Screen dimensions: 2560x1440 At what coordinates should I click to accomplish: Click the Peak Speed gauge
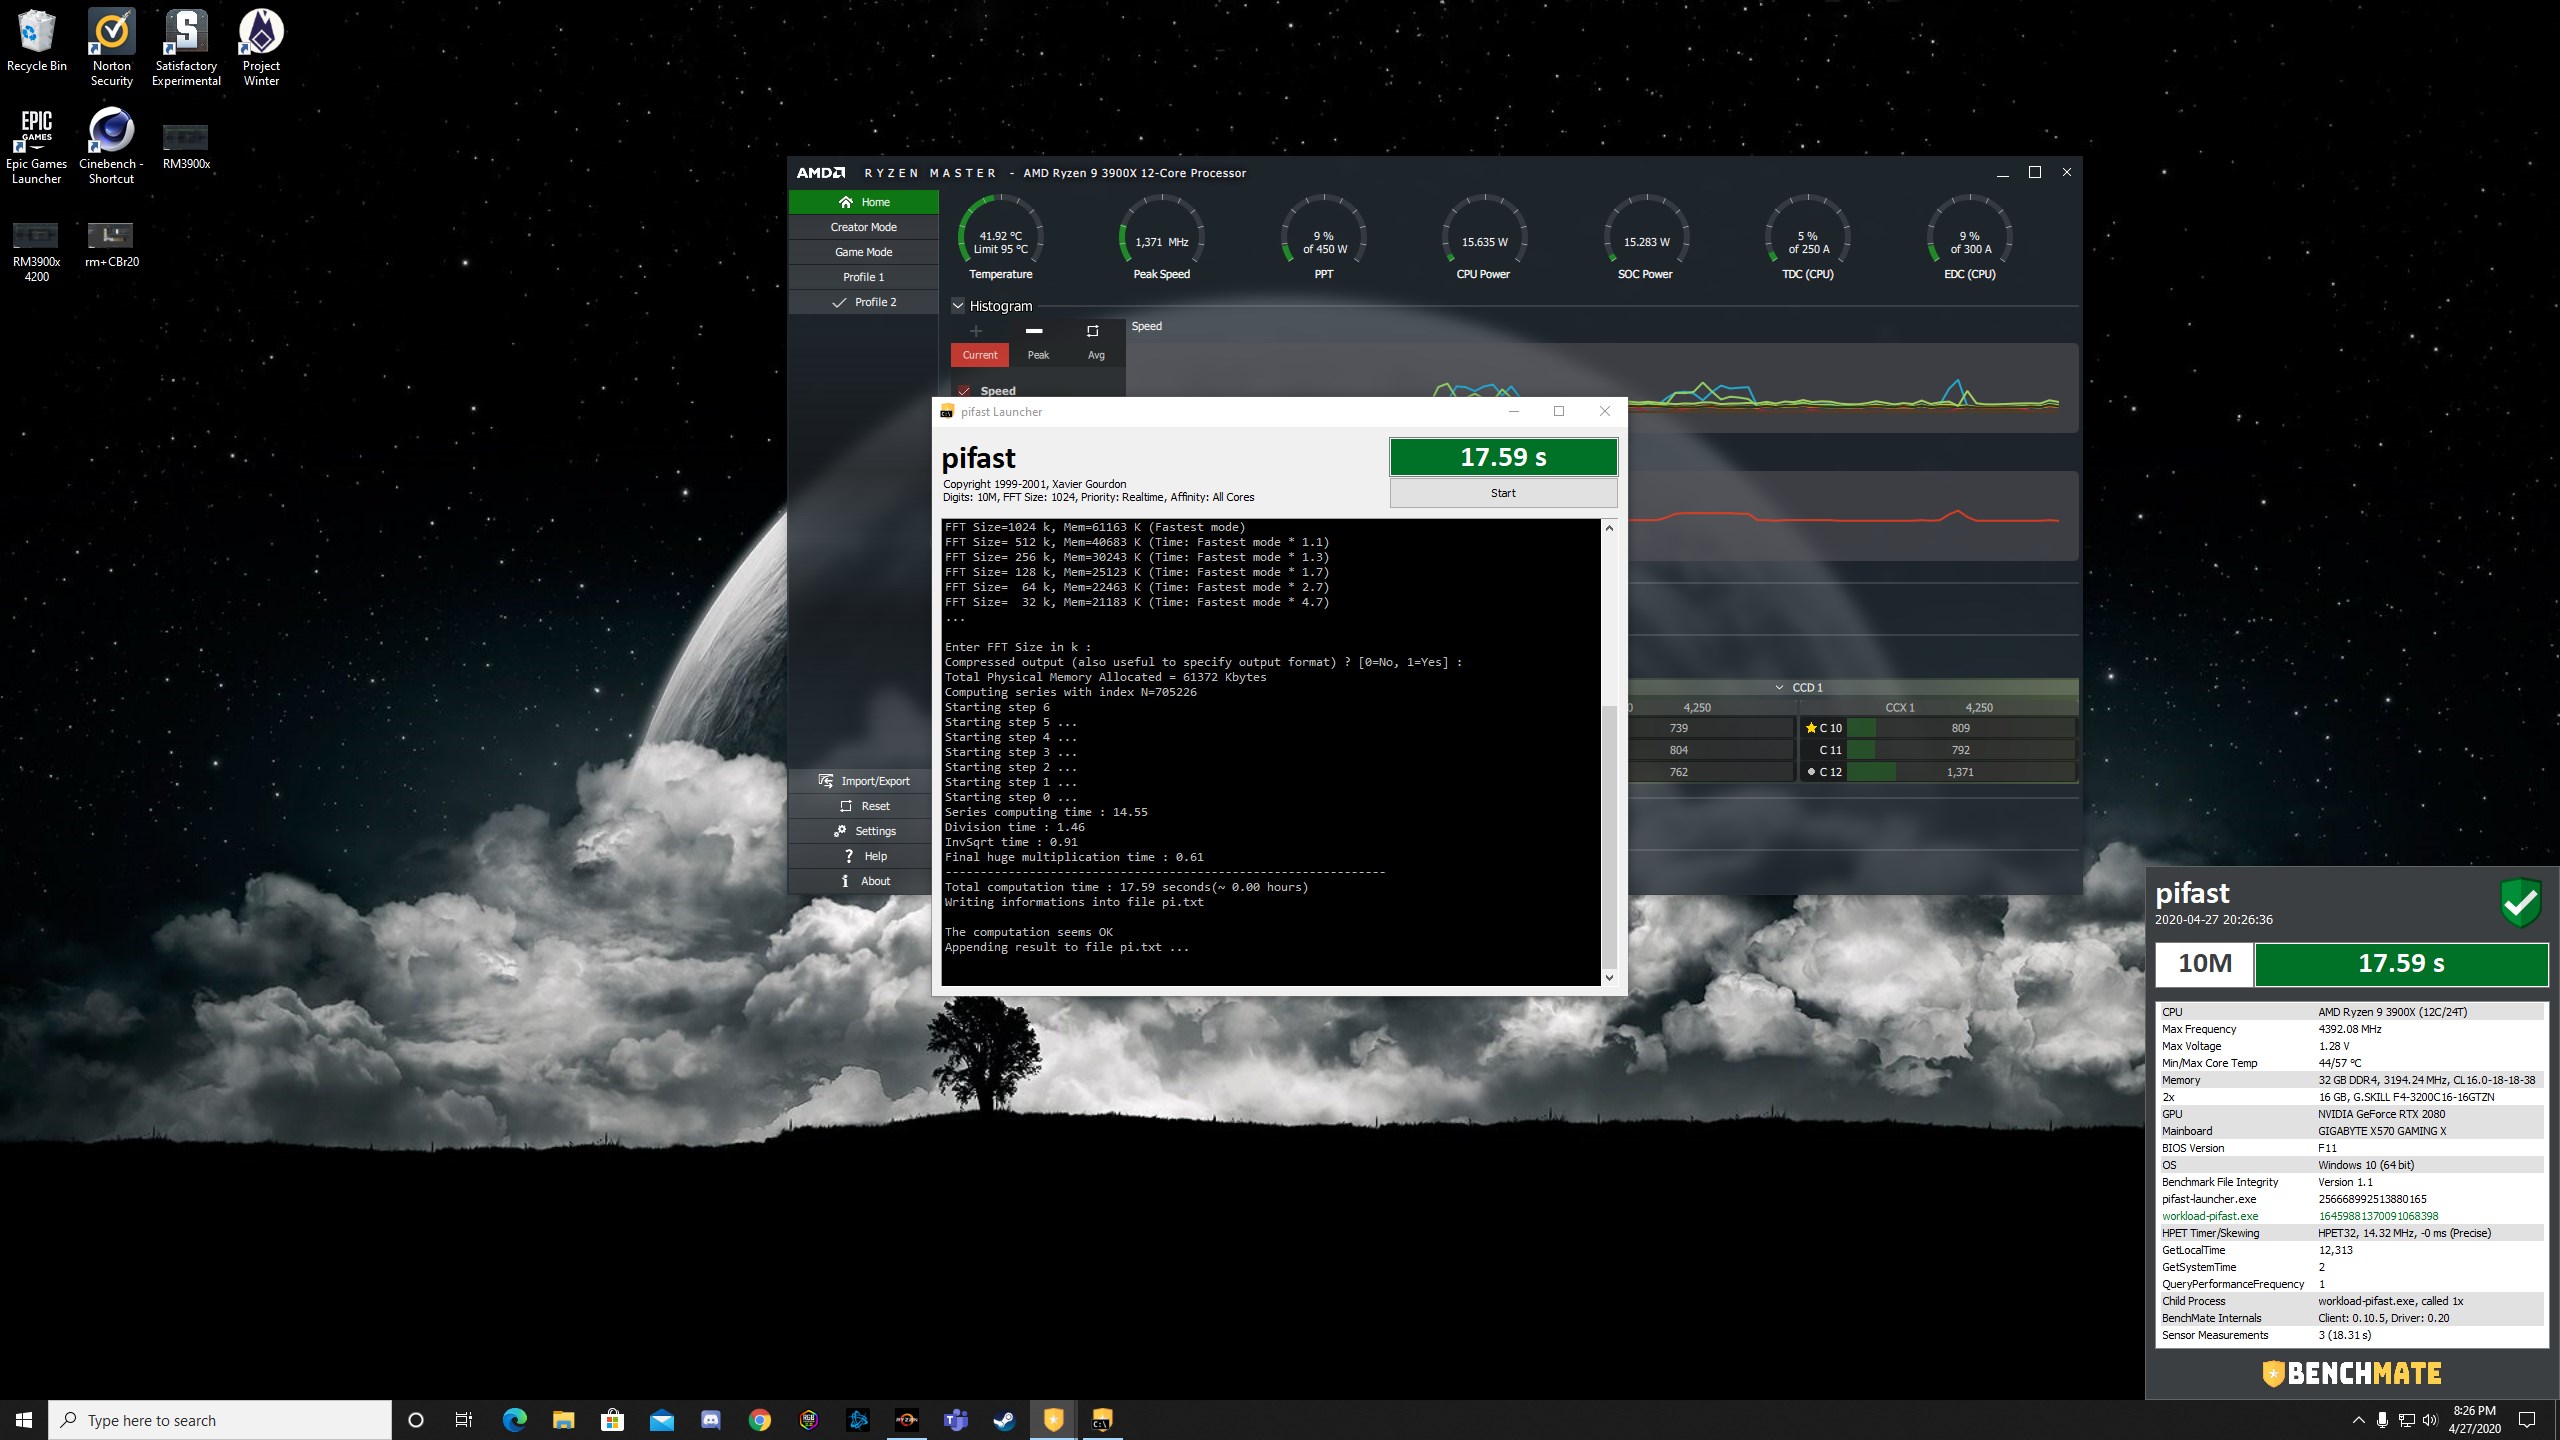[1161, 238]
